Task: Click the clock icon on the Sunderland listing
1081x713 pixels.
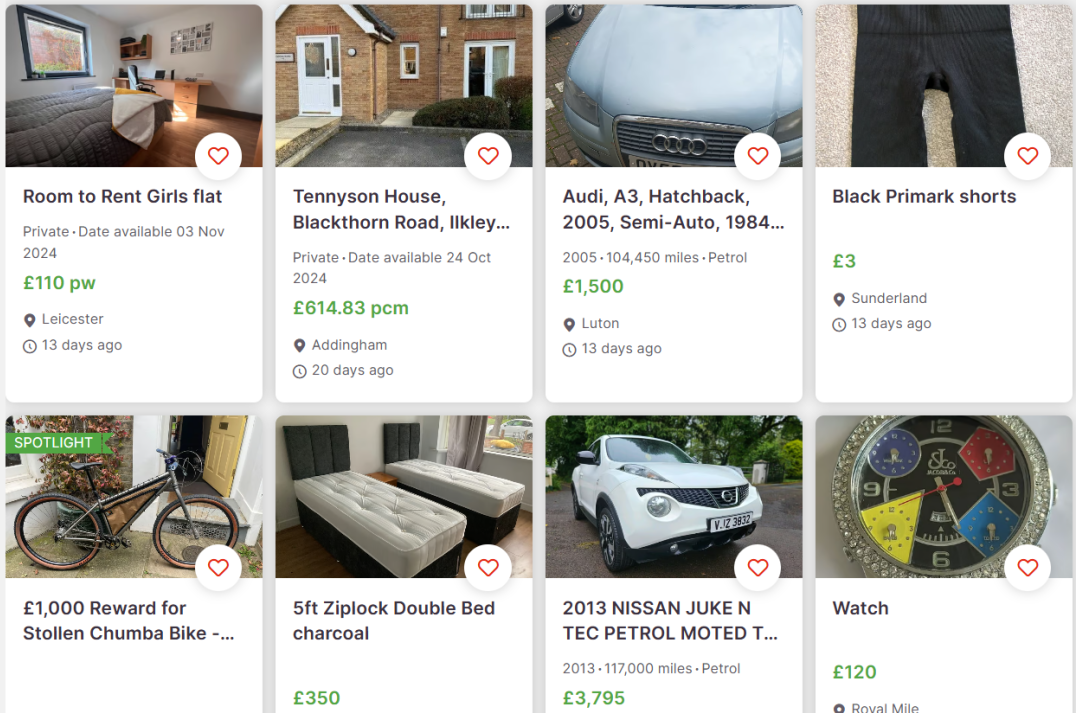Action: click(x=839, y=323)
